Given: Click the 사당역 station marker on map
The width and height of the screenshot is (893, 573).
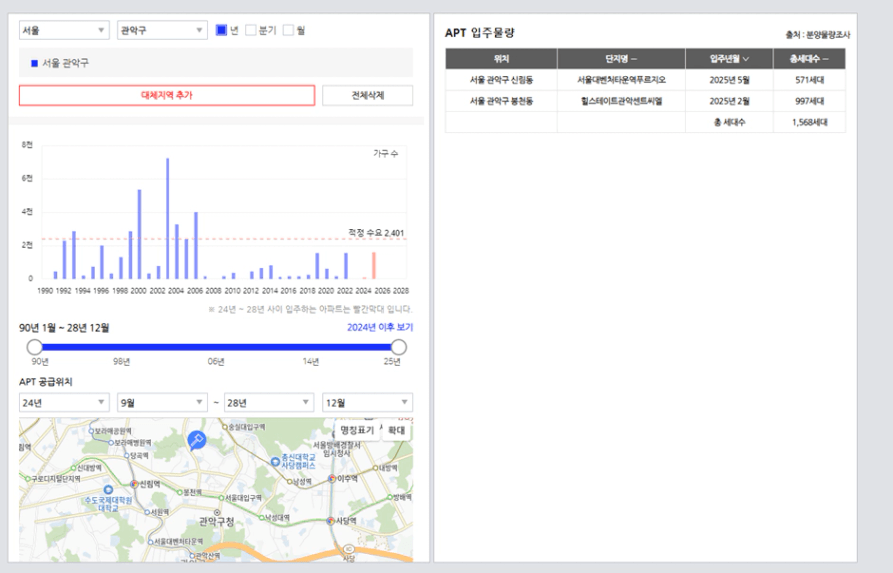Looking at the screenshot, I should (330, 521).
